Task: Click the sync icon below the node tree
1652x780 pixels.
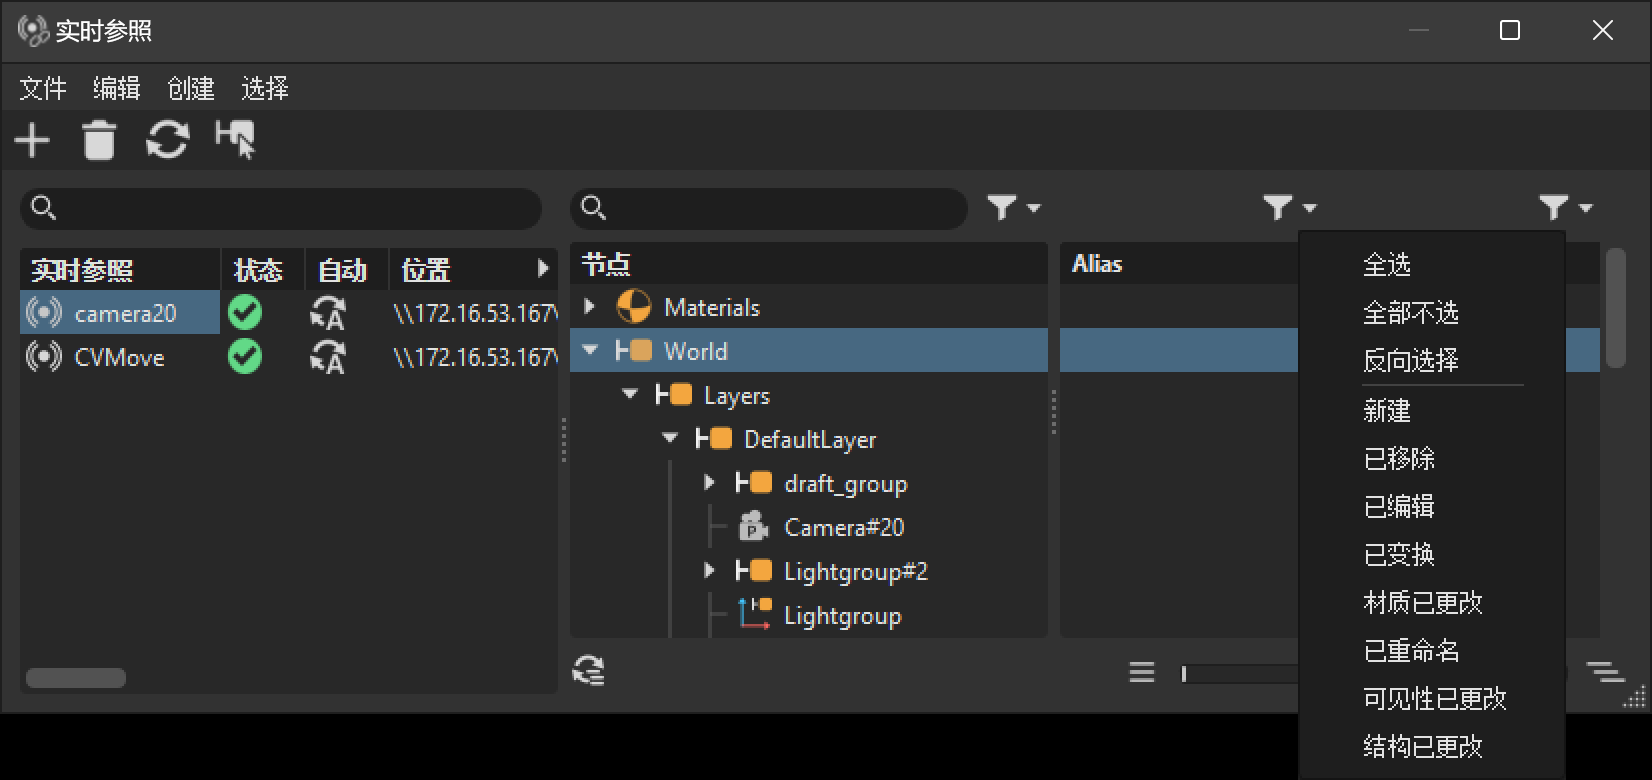Action: click(x=589, y=671)
